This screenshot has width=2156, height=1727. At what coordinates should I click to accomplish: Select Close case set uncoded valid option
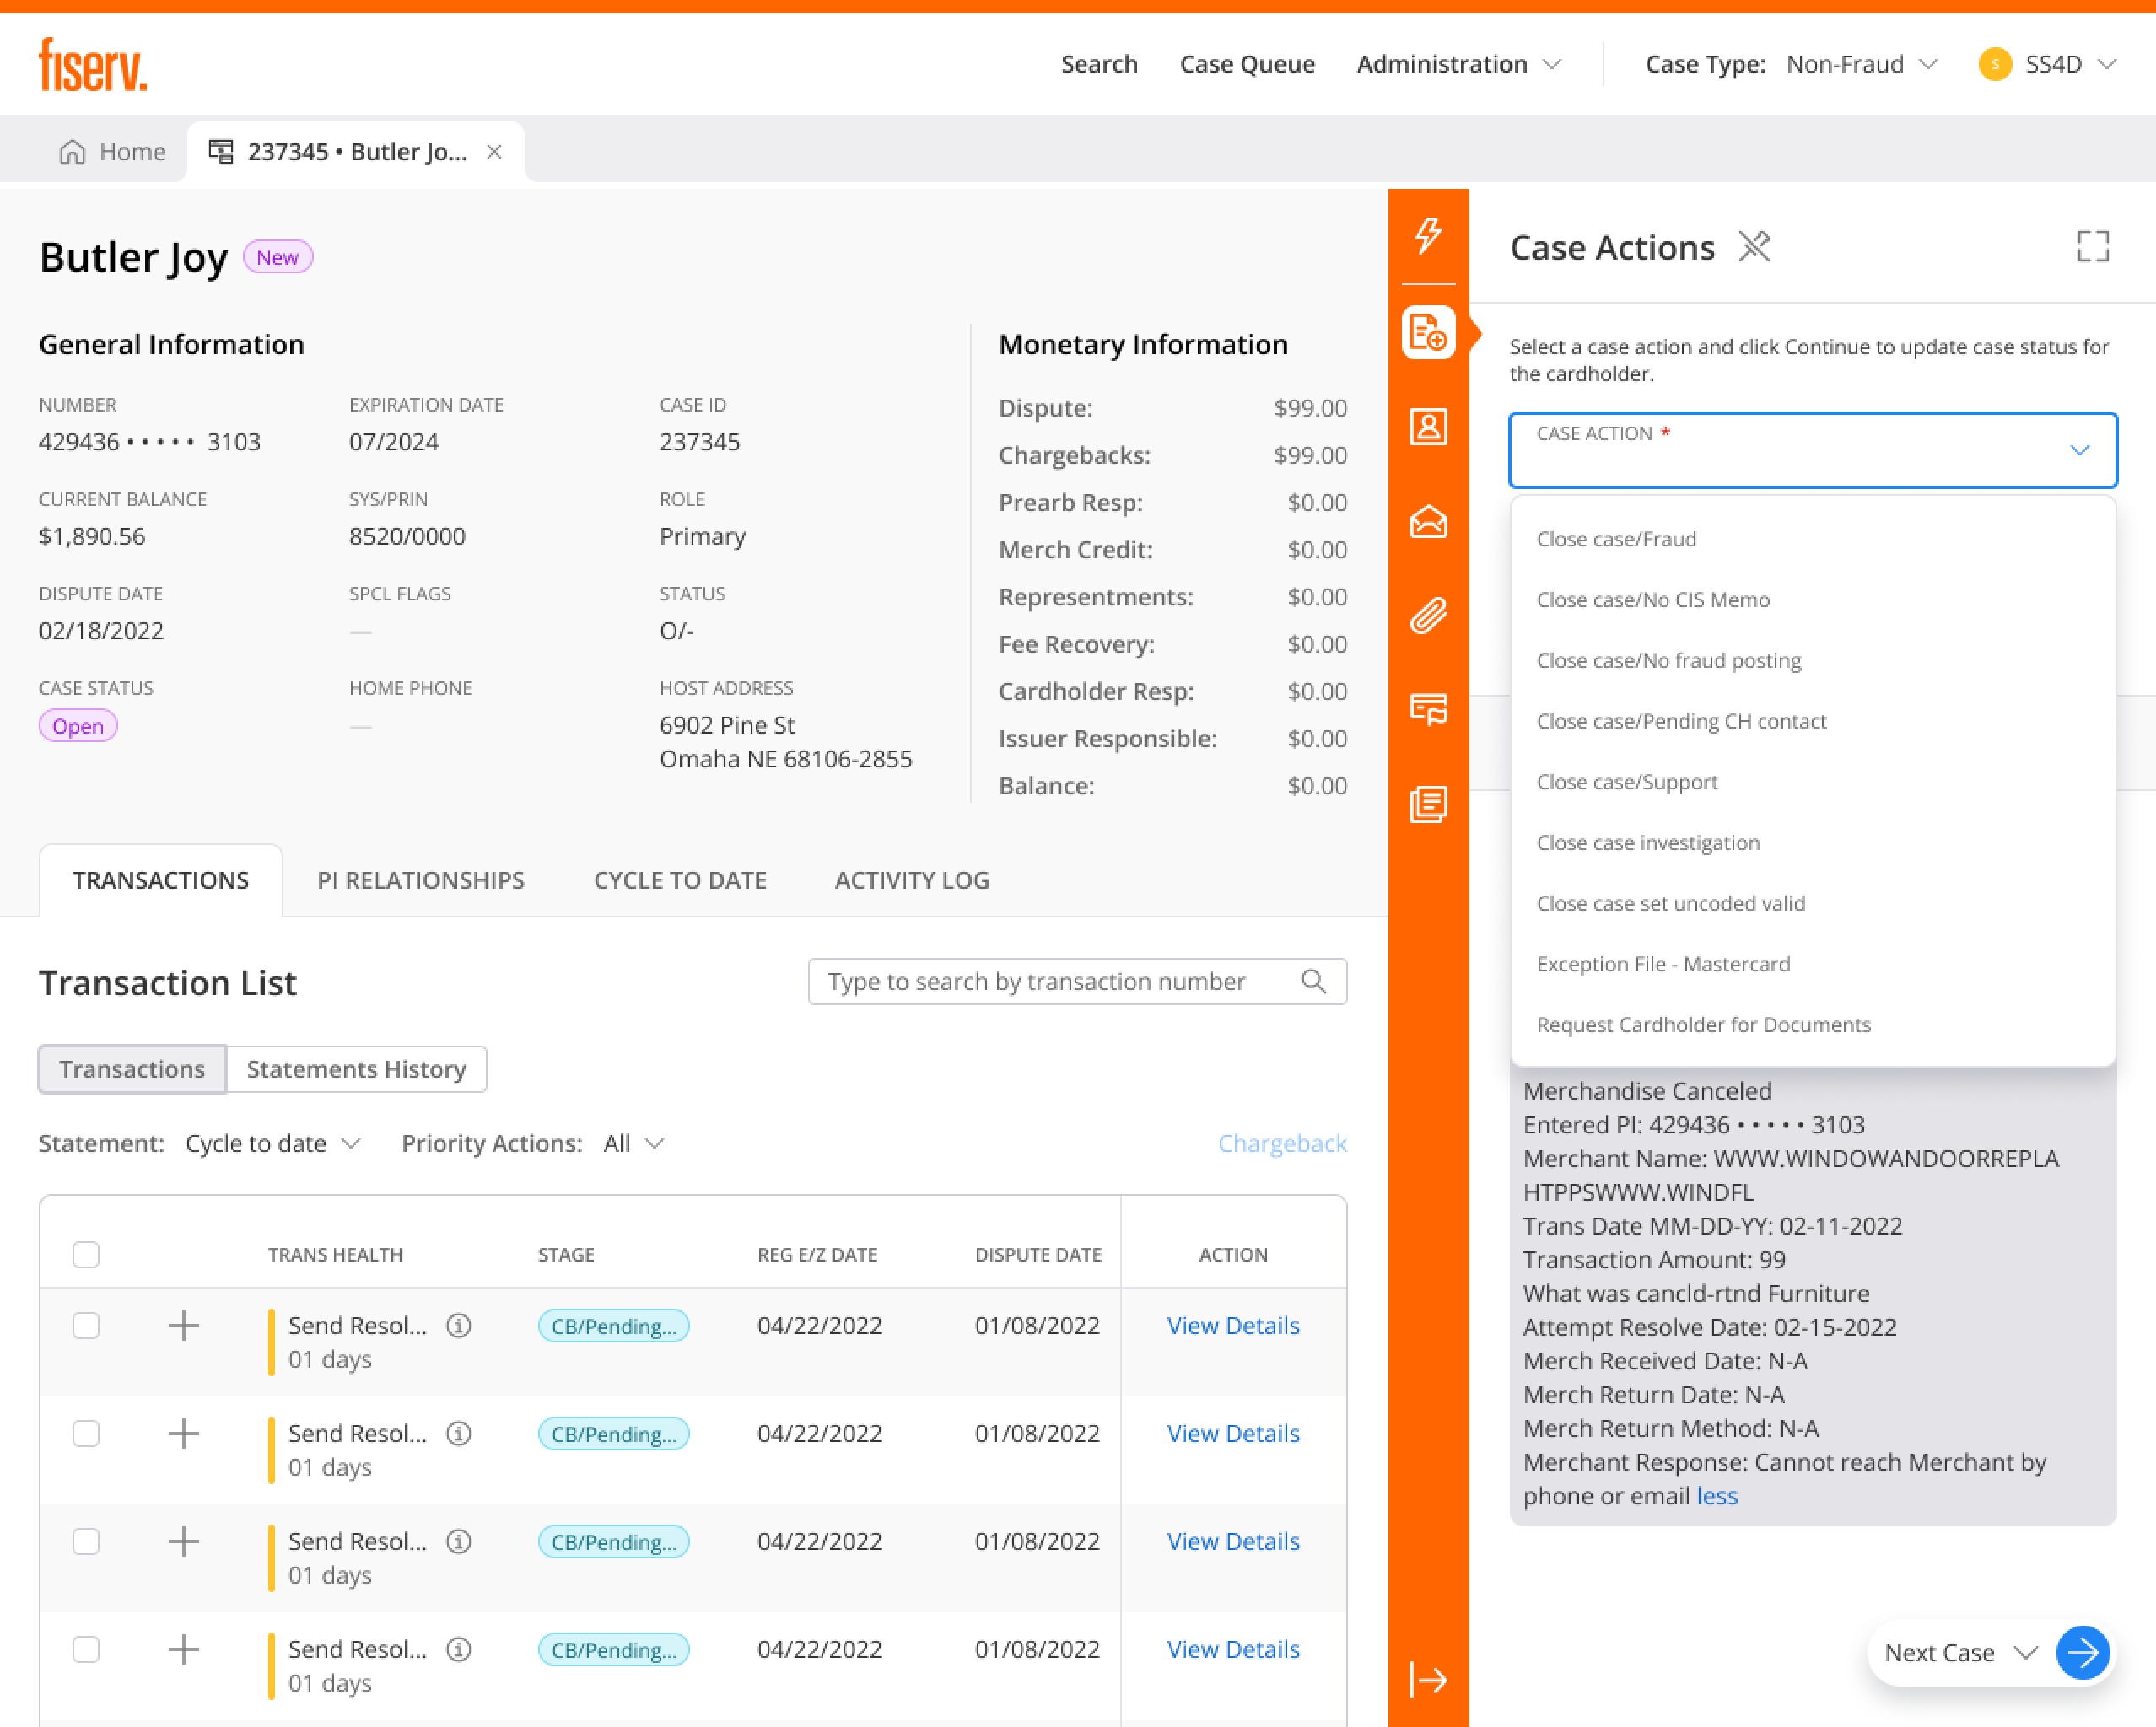pos(1813,903)
